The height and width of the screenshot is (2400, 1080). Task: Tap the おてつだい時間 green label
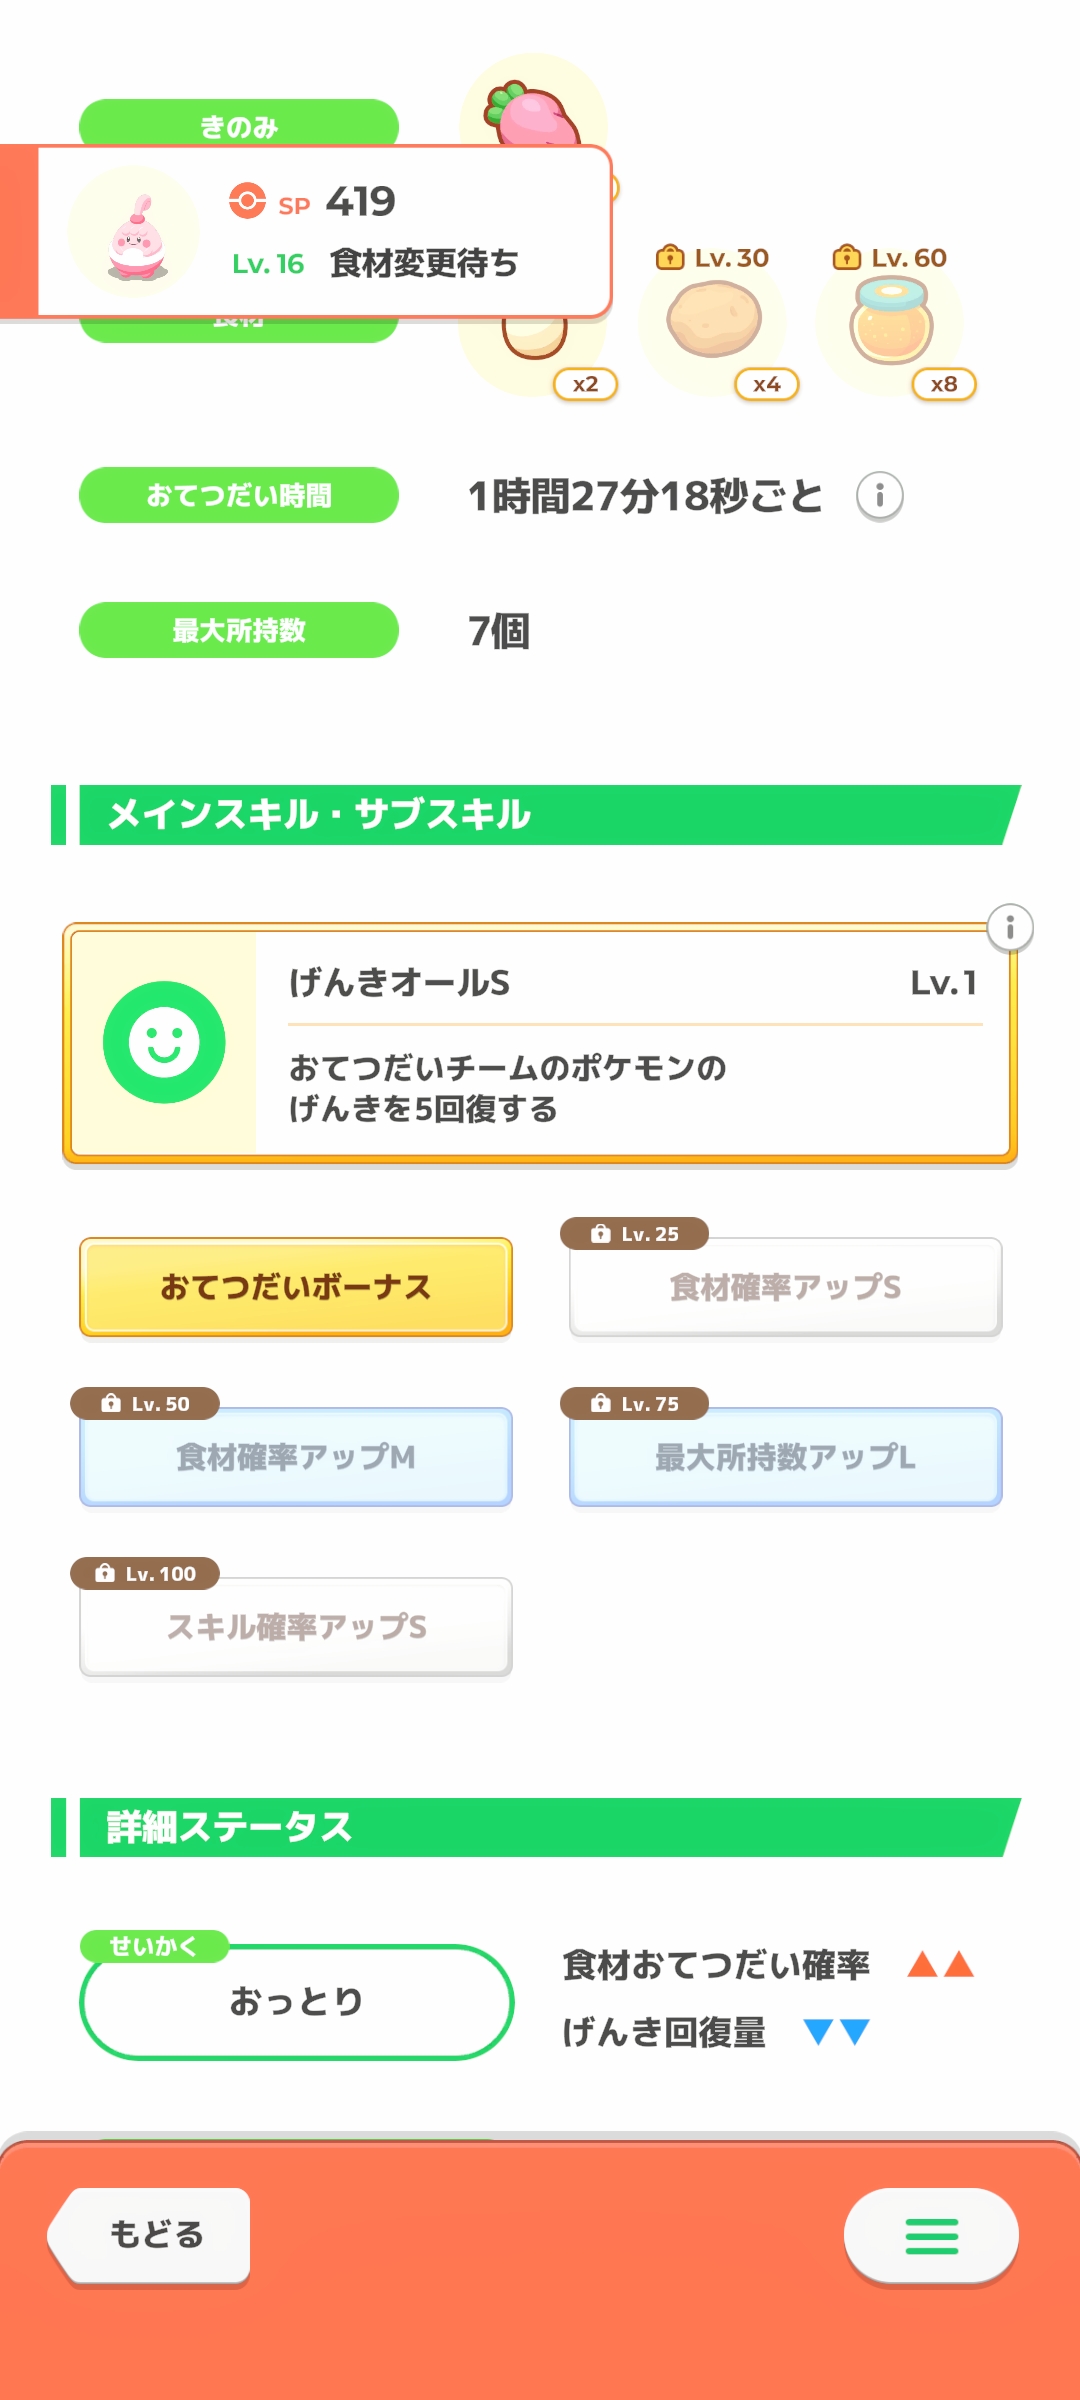239,495
